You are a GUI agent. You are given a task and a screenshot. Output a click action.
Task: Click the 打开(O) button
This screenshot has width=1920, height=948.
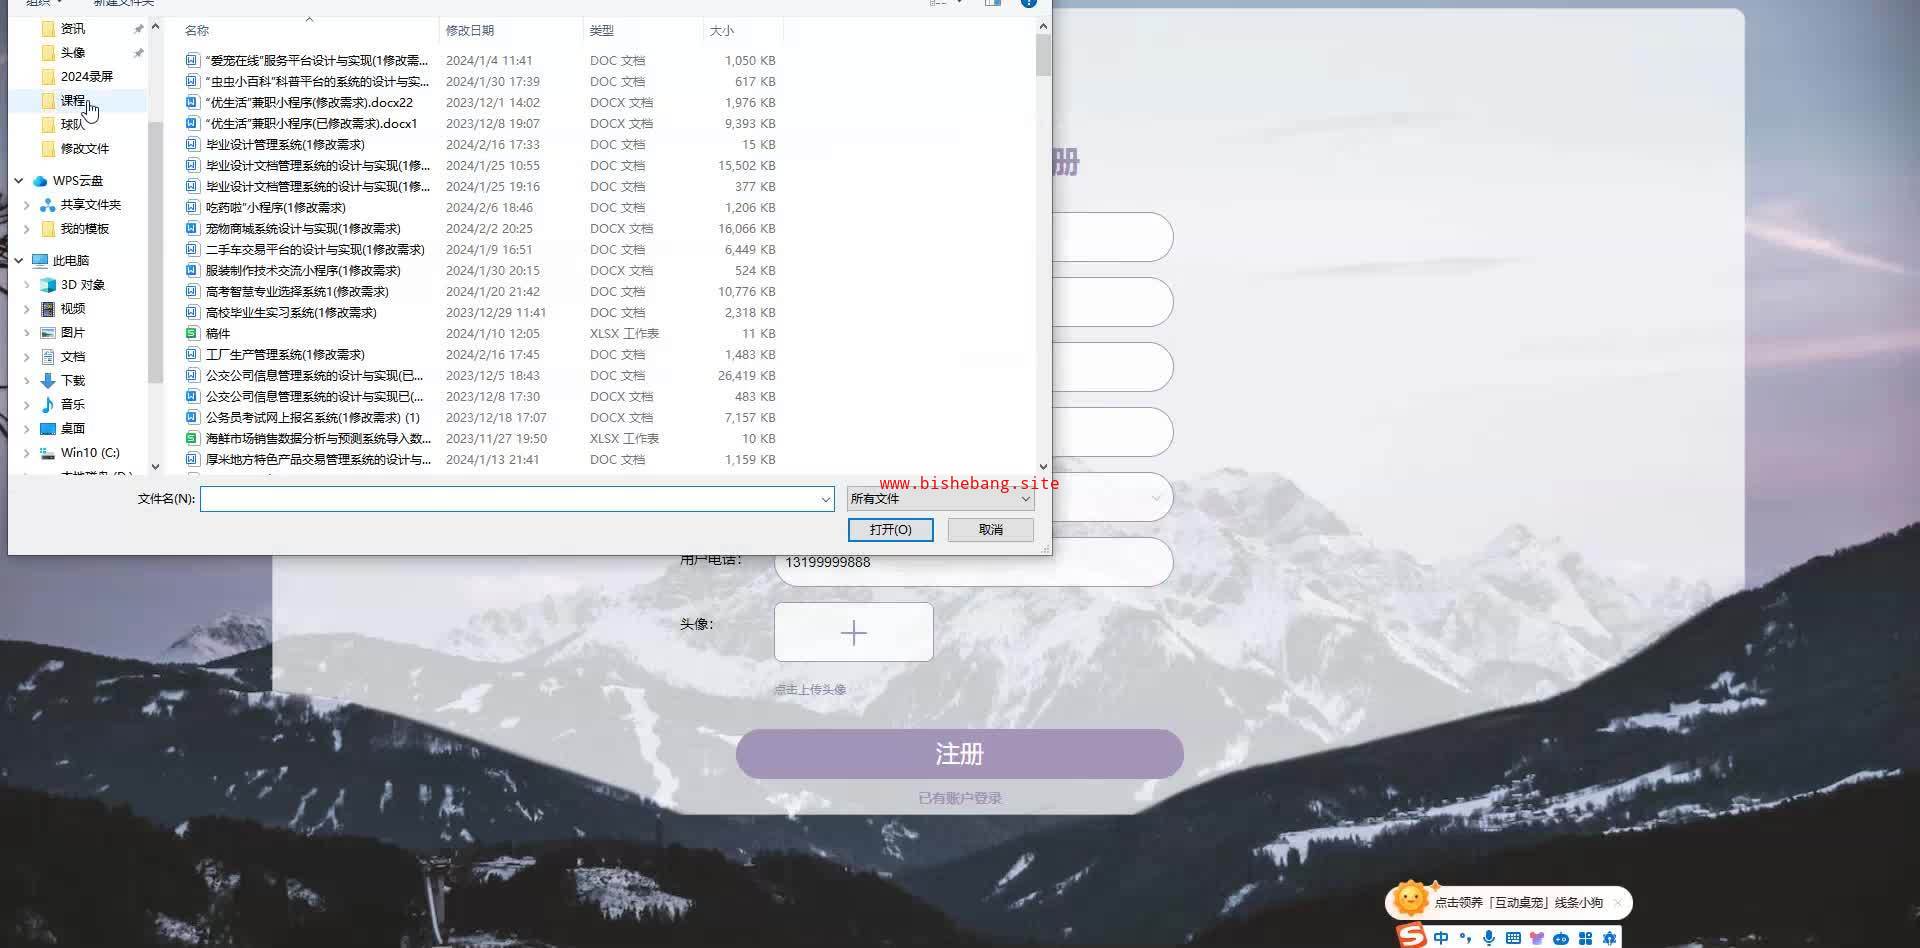(x=890, y=530)
